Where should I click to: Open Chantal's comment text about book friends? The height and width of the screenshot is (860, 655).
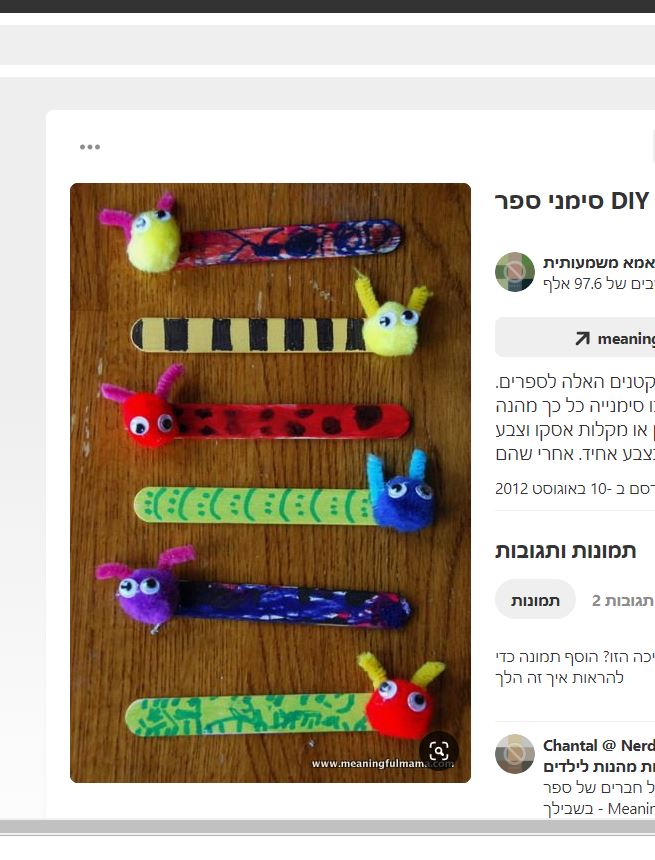[599, 797]
